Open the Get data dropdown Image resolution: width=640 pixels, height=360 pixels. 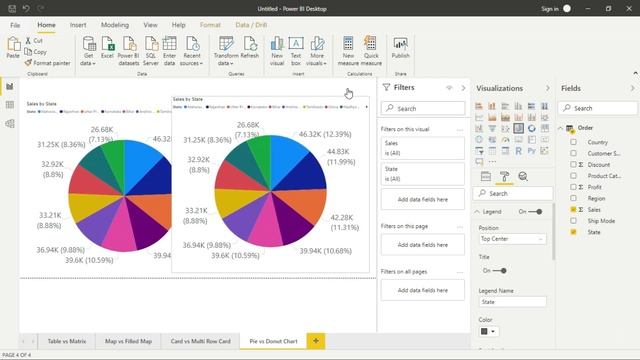click(88, 51)
